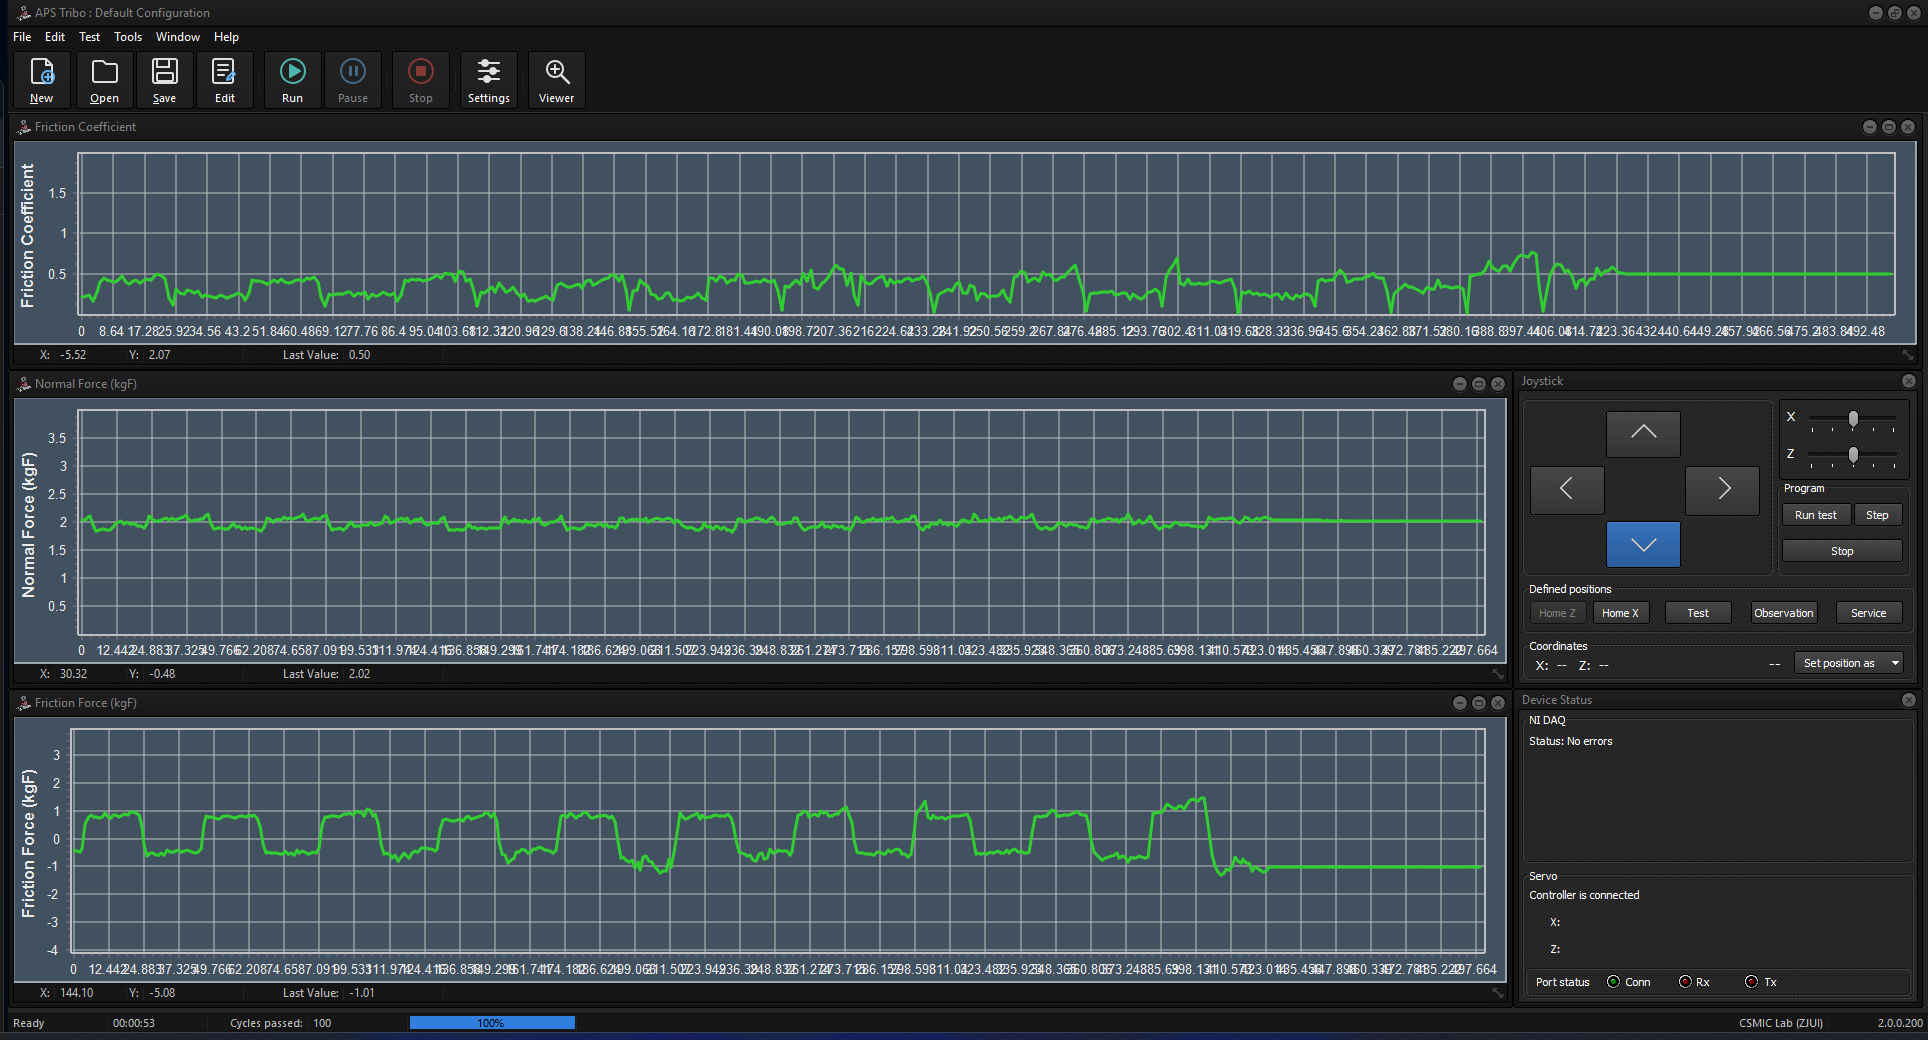Open the Viewer tool
The width and height of the screenshot is (1928, 1040).
pos(556,79)
